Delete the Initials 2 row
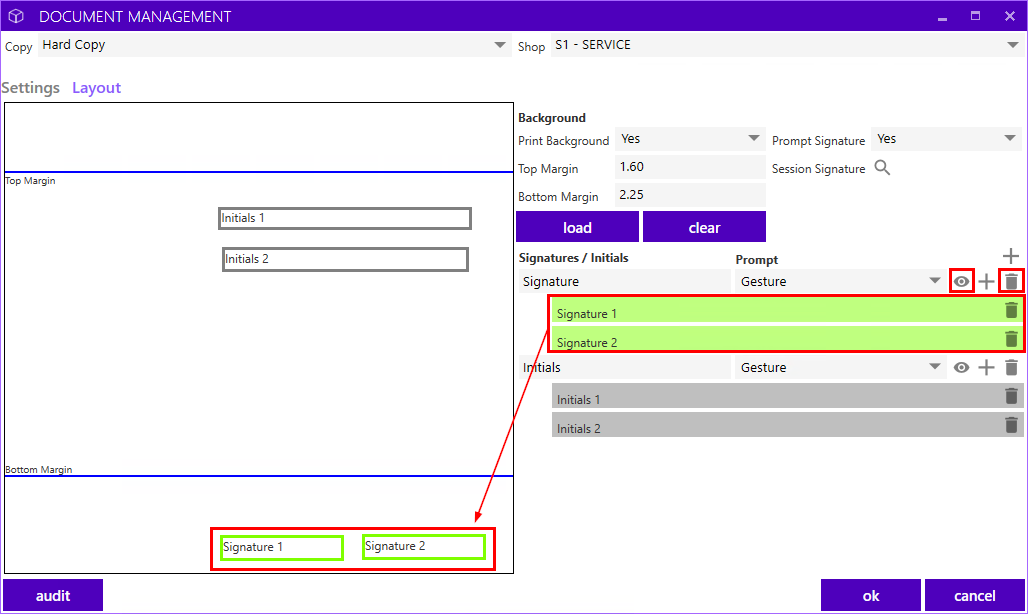Image resolution: width=1028 pixels, height=614 pixels. [1012, 425]
